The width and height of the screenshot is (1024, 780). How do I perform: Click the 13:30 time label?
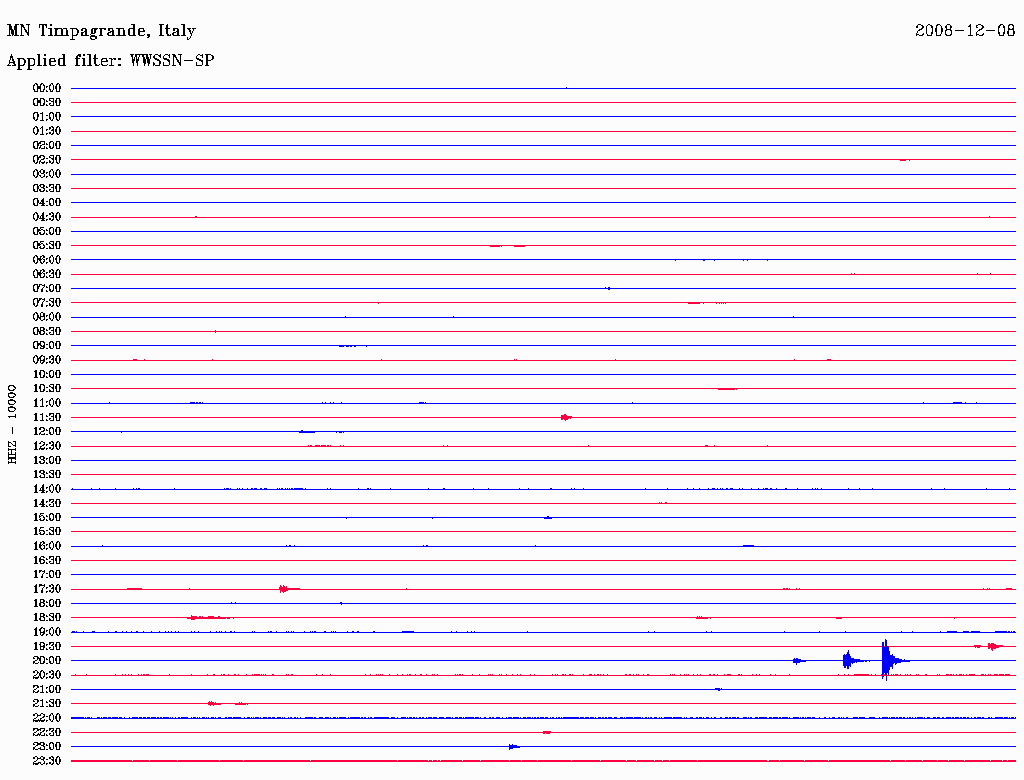[x=47, y=475]
